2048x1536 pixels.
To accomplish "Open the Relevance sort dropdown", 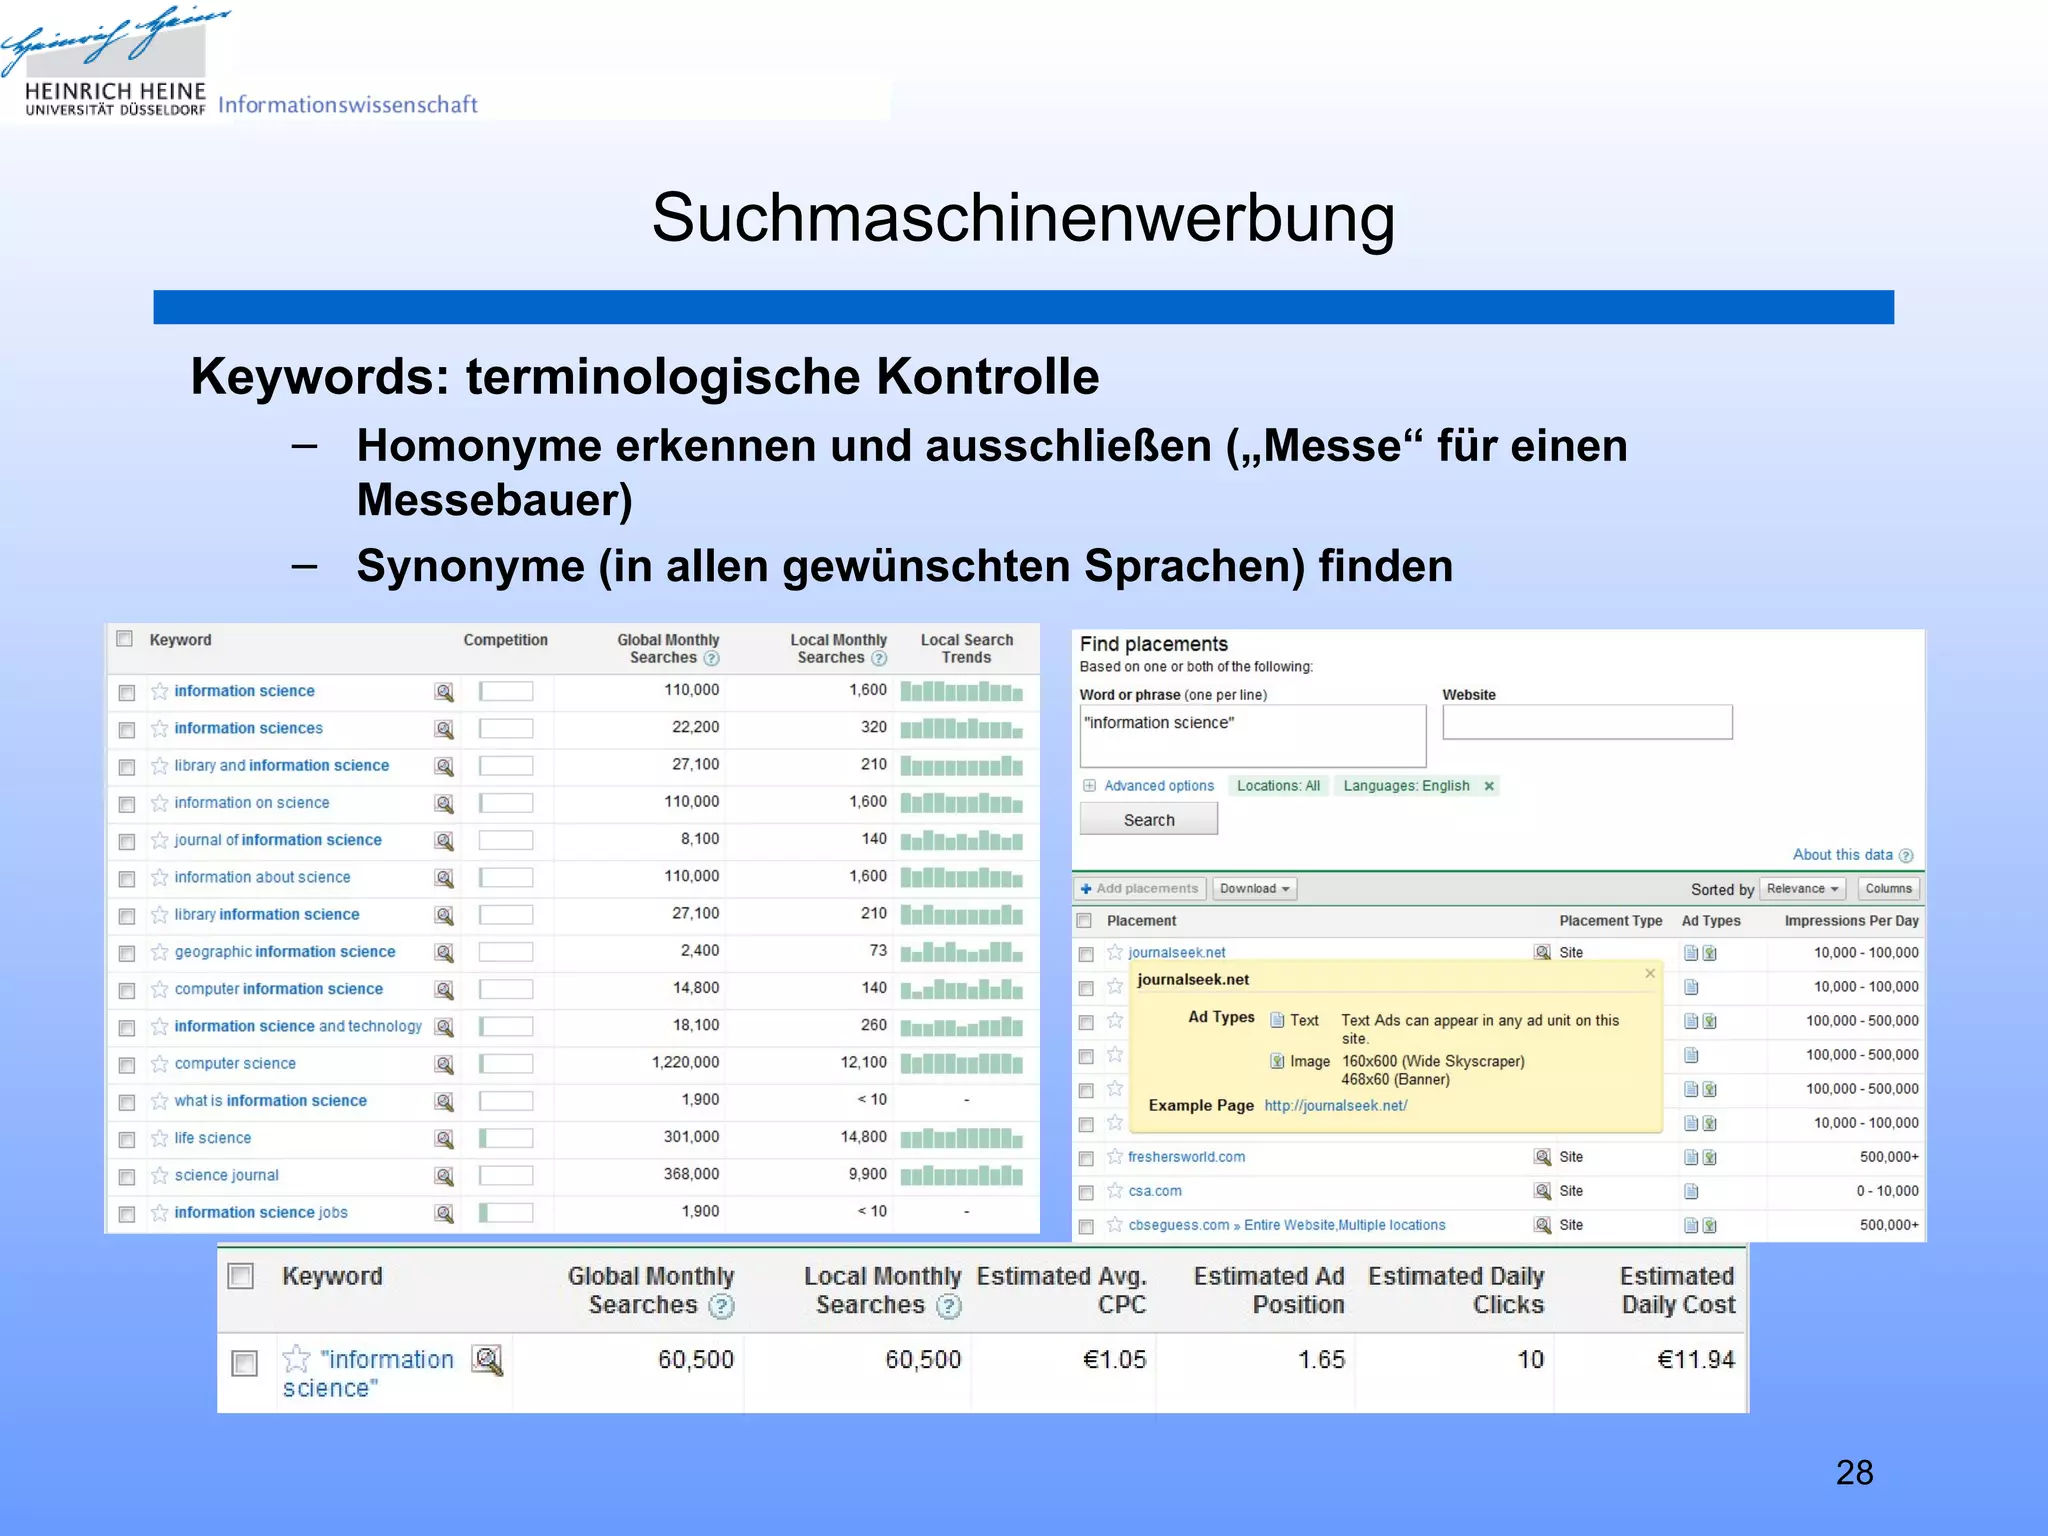I will (1803, 888).
